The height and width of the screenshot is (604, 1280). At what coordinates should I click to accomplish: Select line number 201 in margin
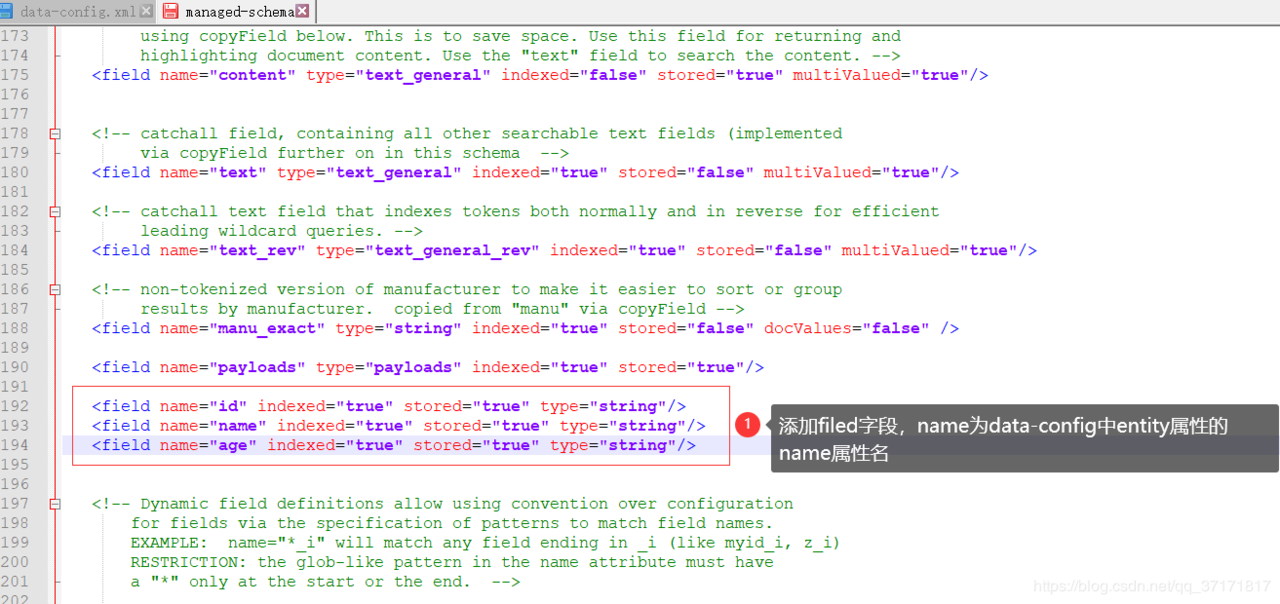15,582
